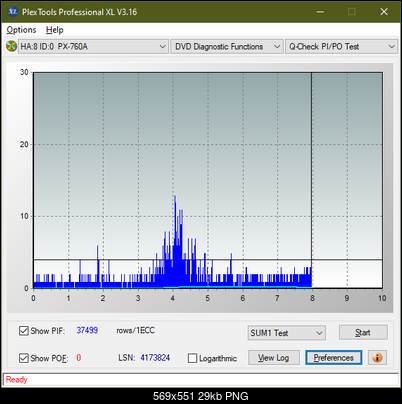The image size is (402, 404).
Task: Click the POF value 0
Action: pos(79,358)
